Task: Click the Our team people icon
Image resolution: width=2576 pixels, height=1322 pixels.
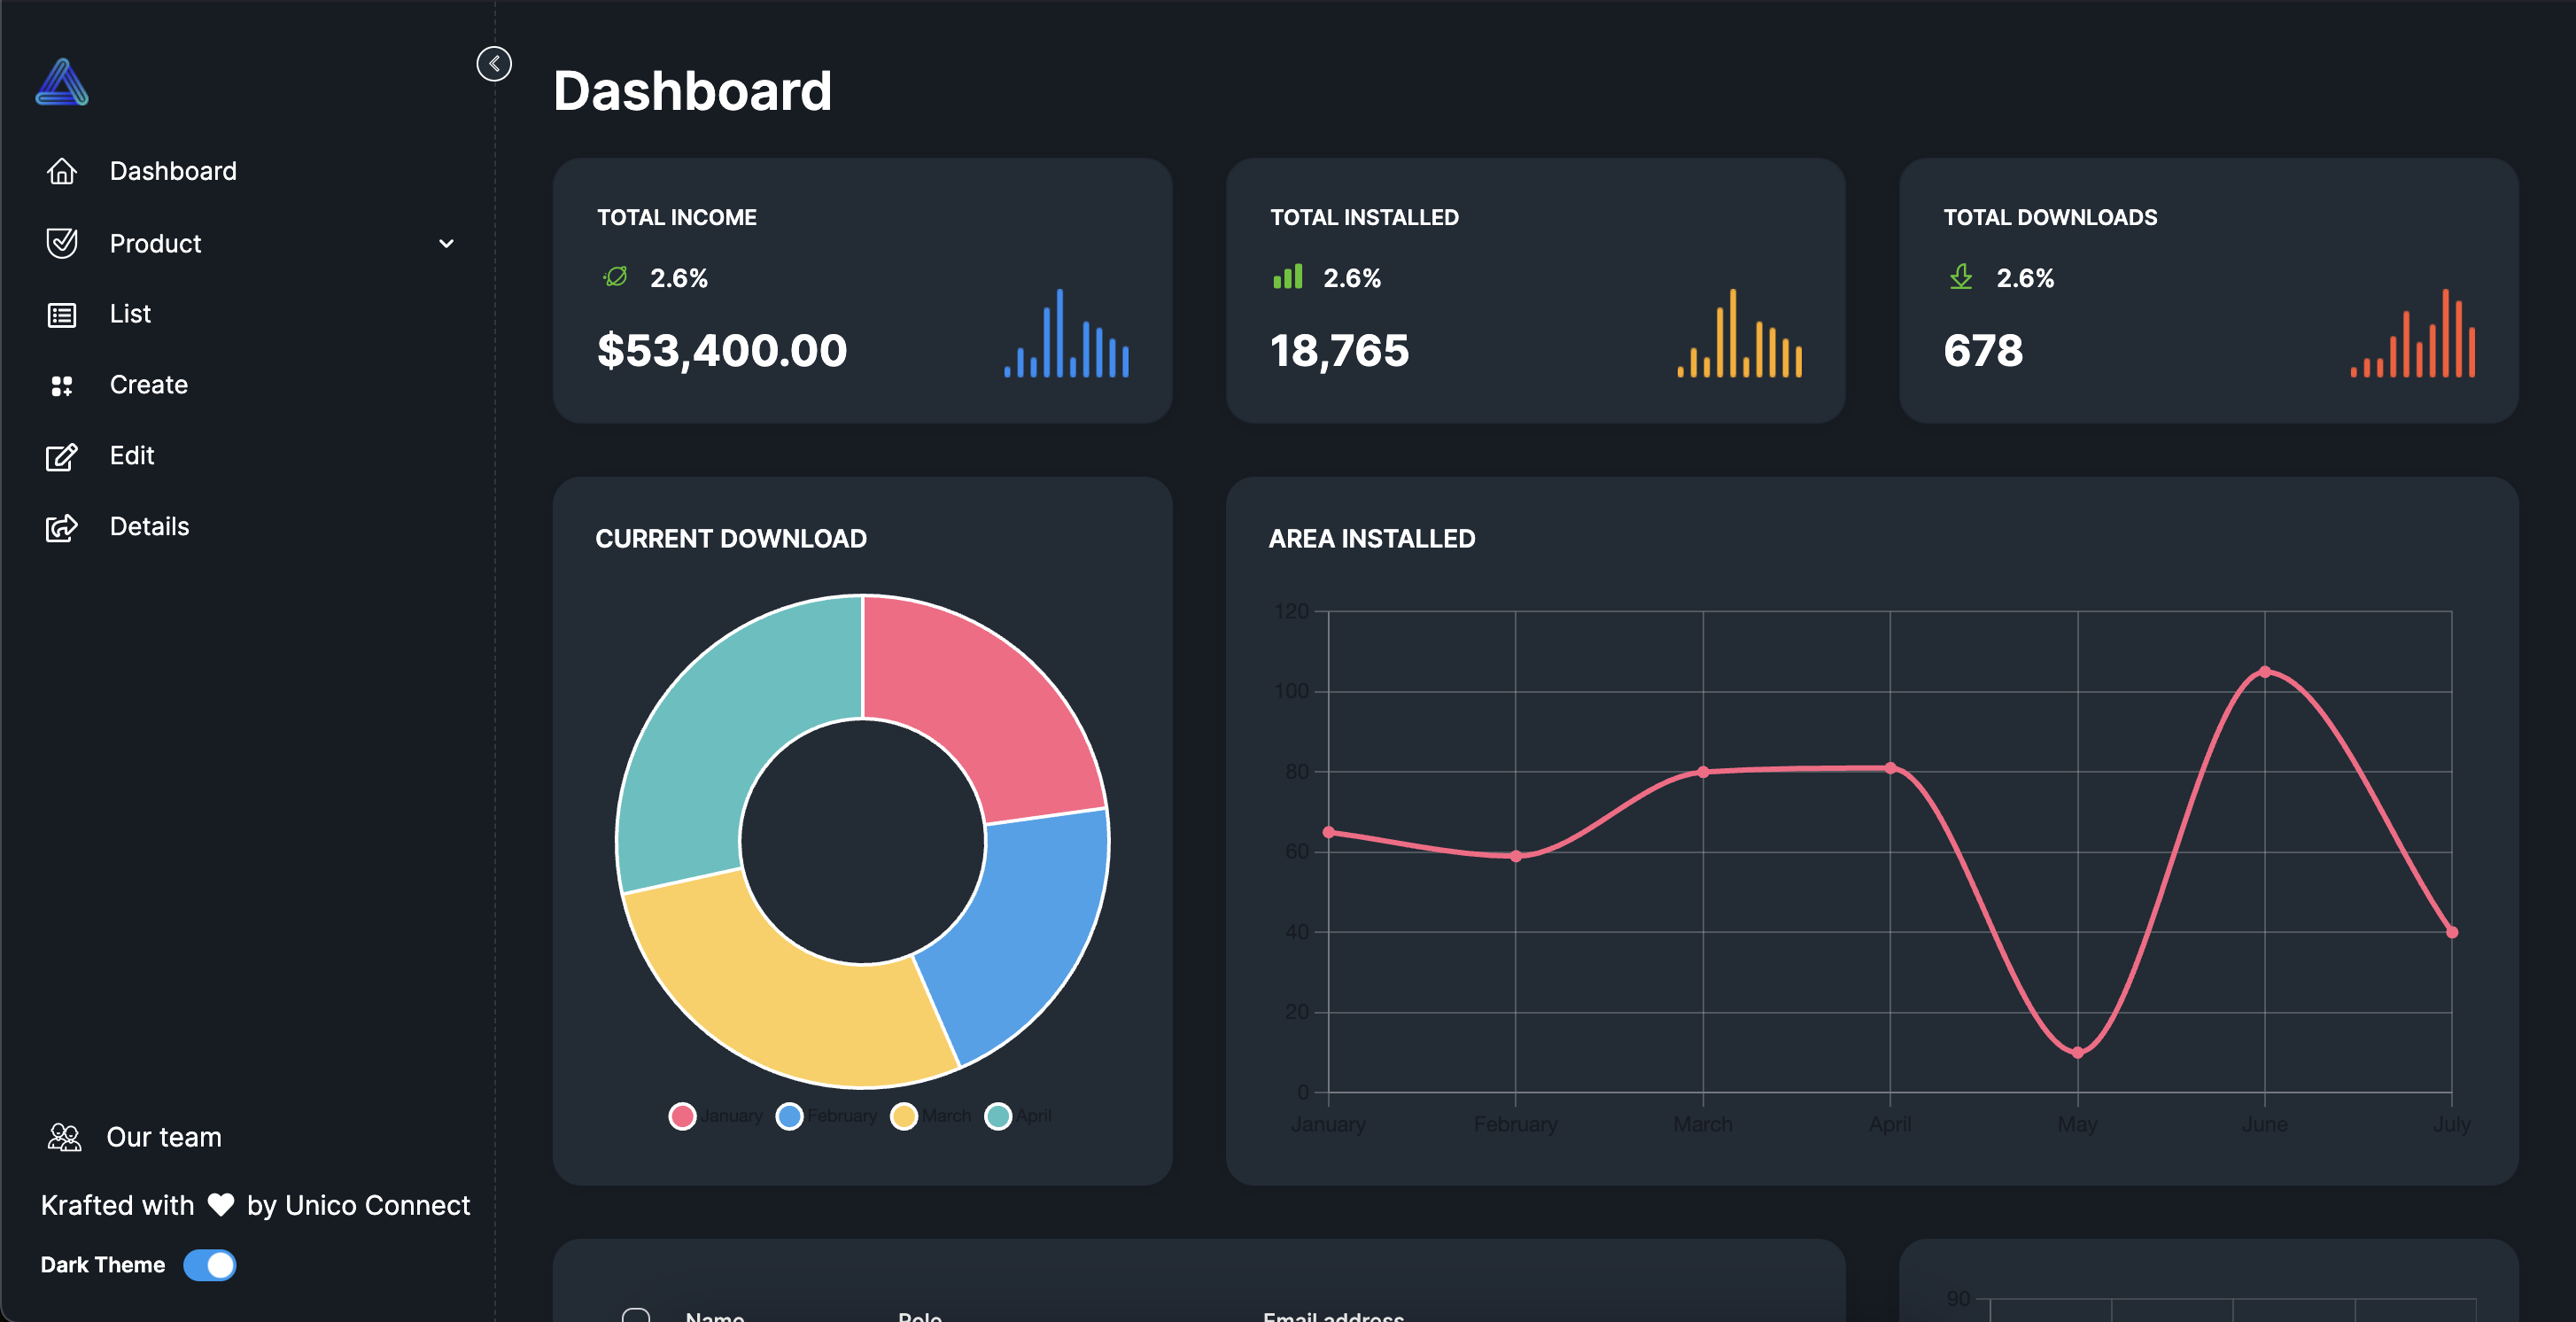Action: tap(64, 1136)
